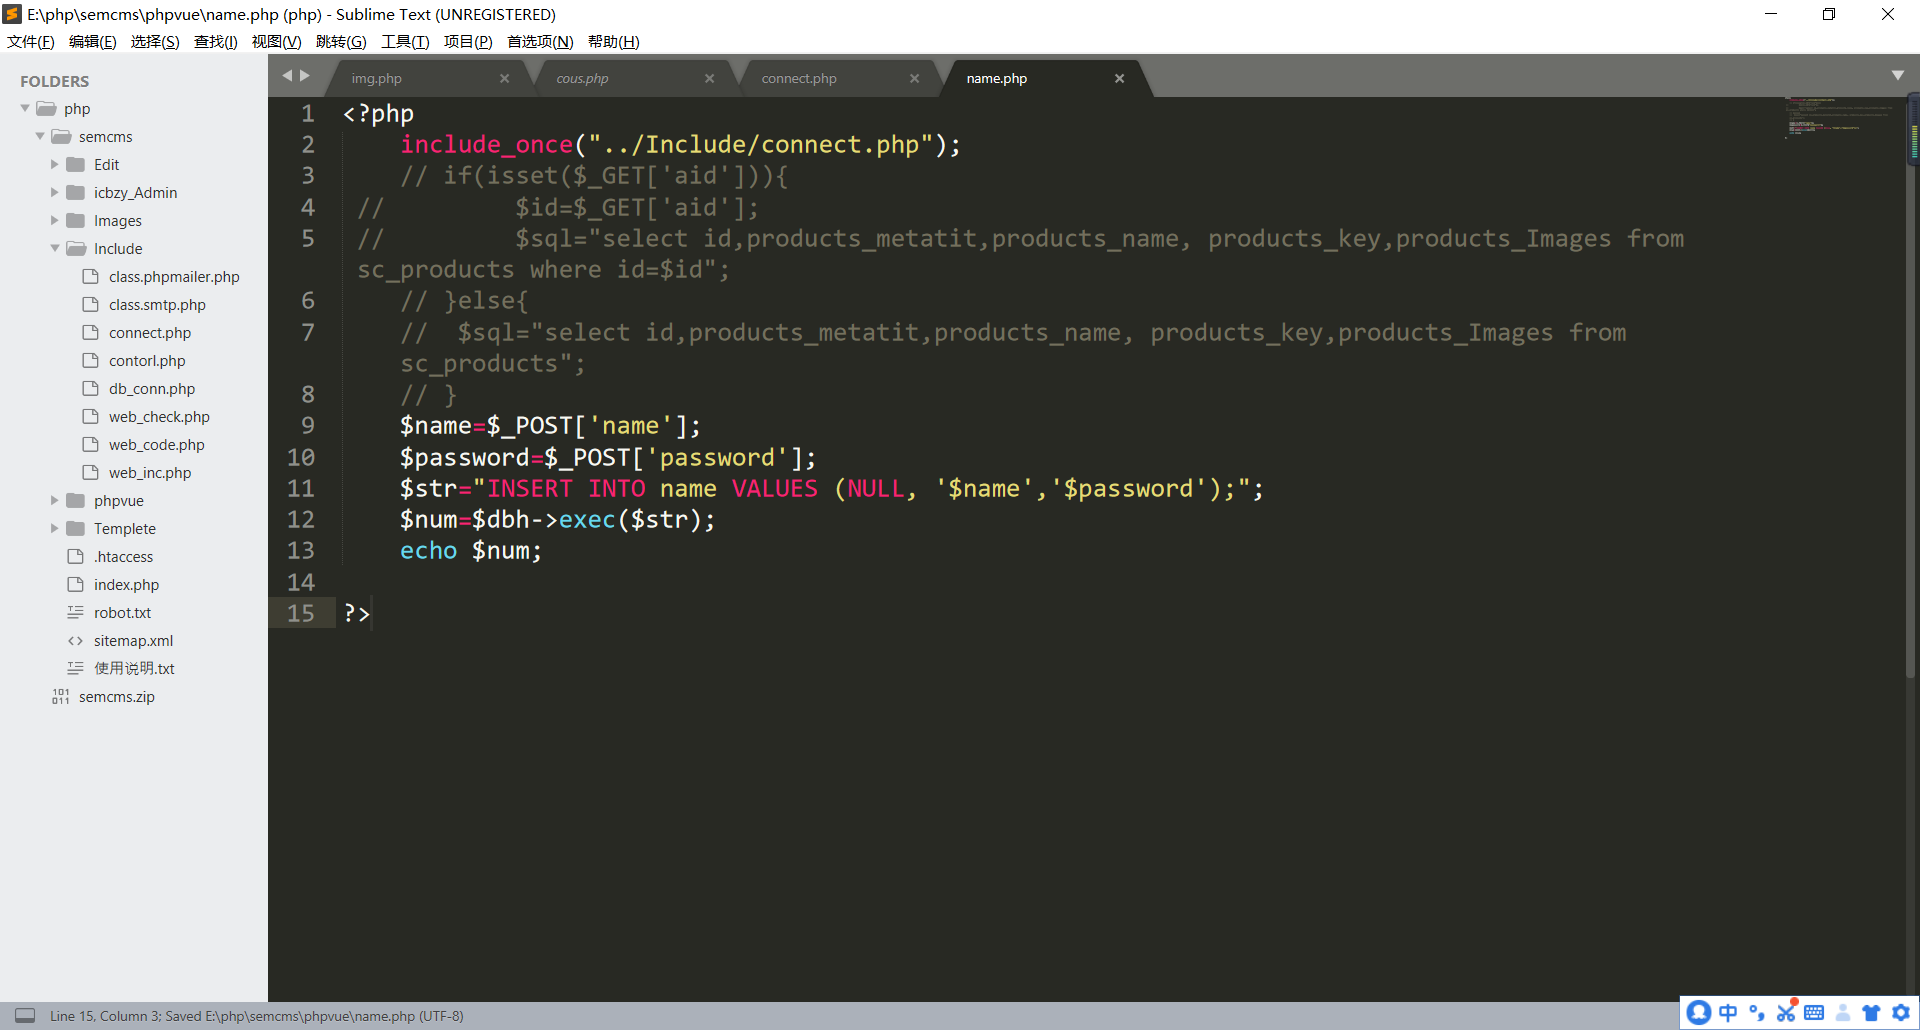
Task: Open semcms.zip in the sidebar
Action: coord(117,696)
